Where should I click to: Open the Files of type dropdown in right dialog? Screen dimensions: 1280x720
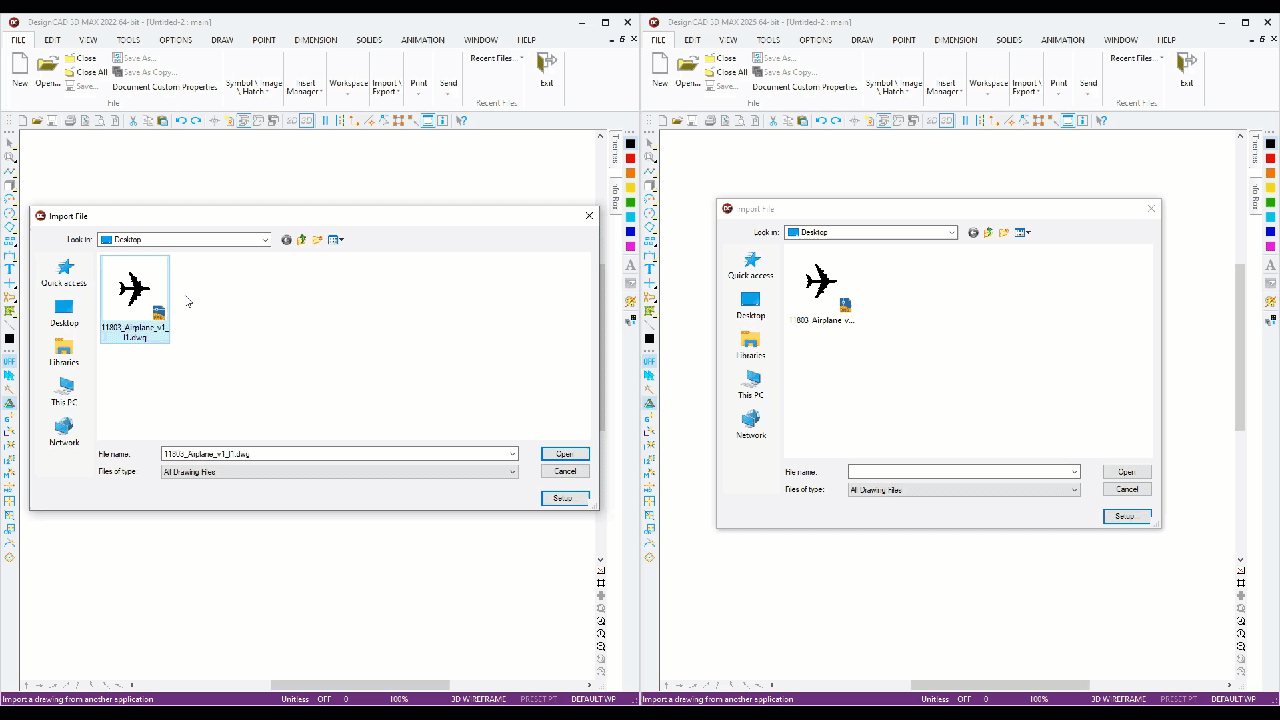[964, 490]
